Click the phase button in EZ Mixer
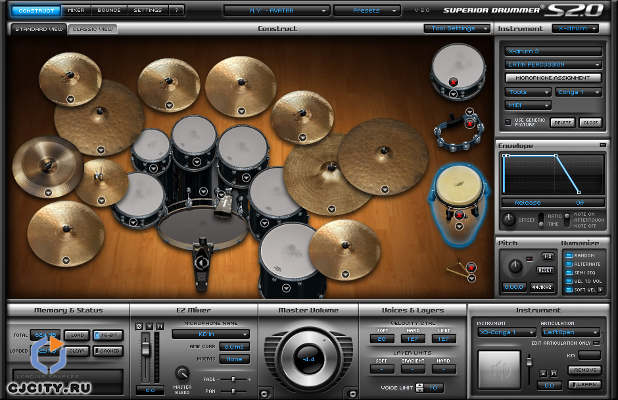Image resolution: width=618 pixels, height=400 pixels. point(139,326)
